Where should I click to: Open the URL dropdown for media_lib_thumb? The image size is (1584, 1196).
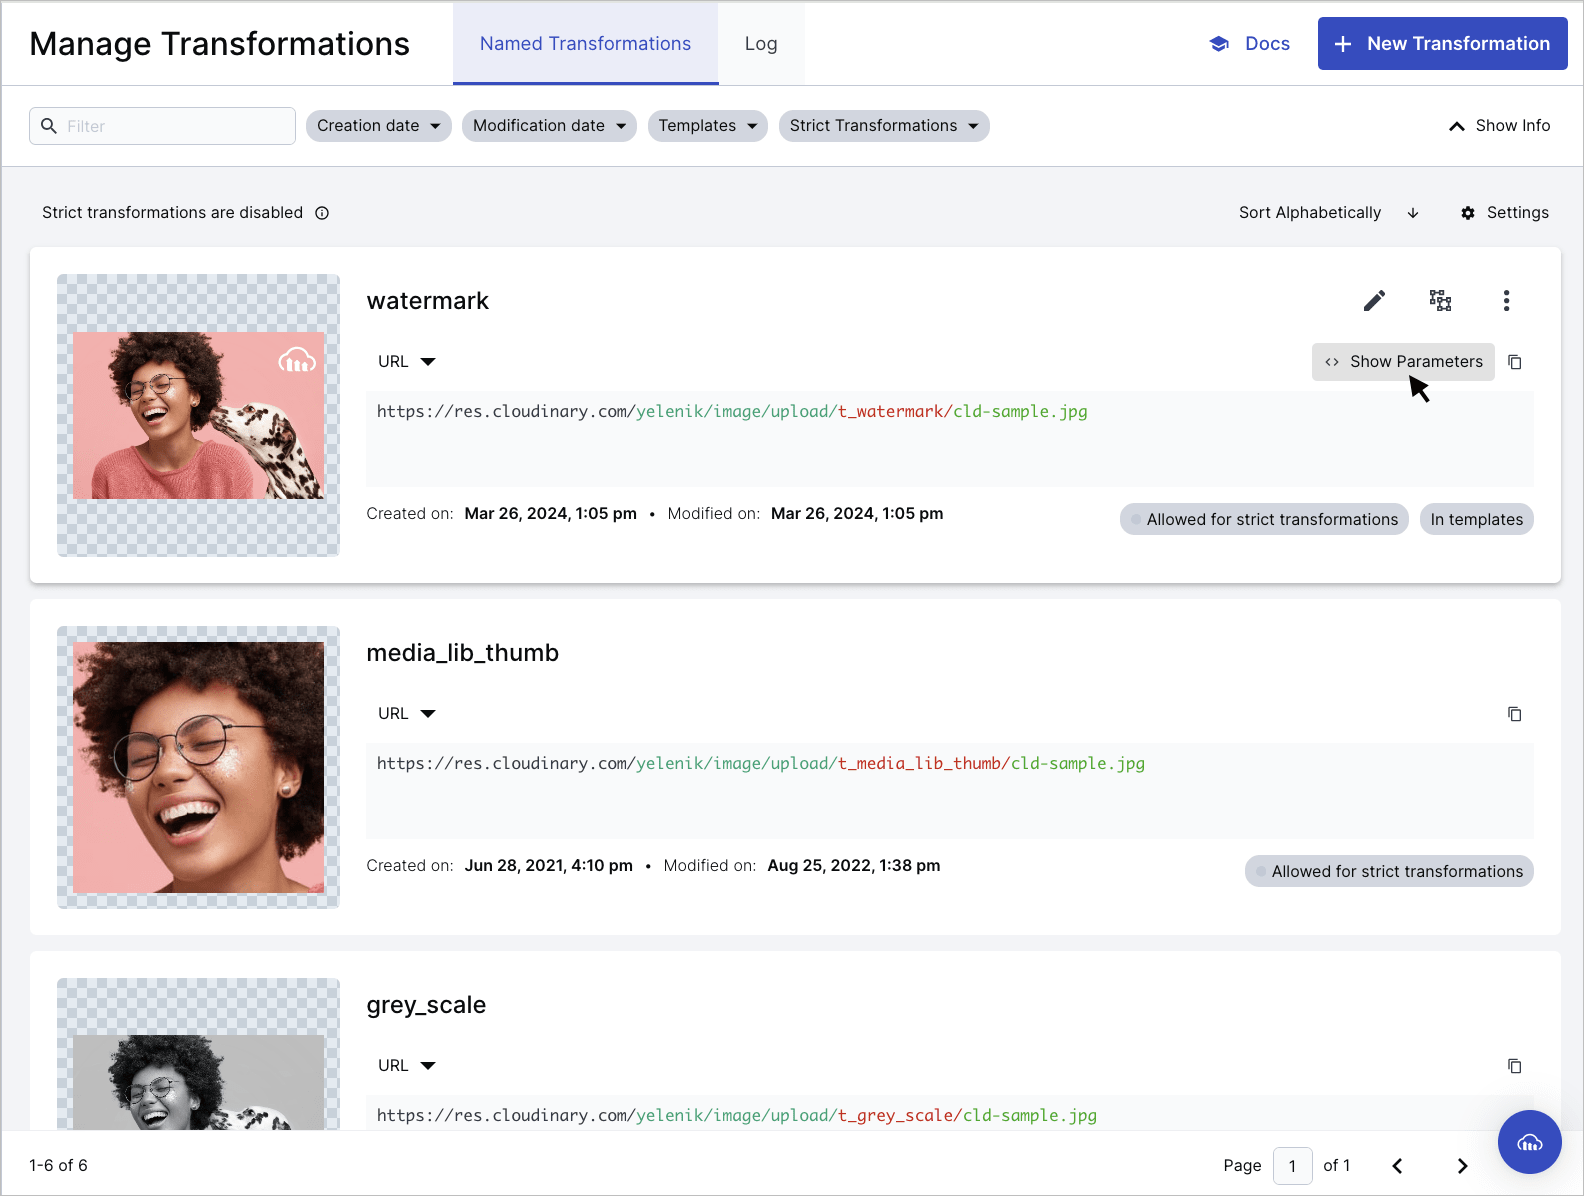click(x=406, y=714)
